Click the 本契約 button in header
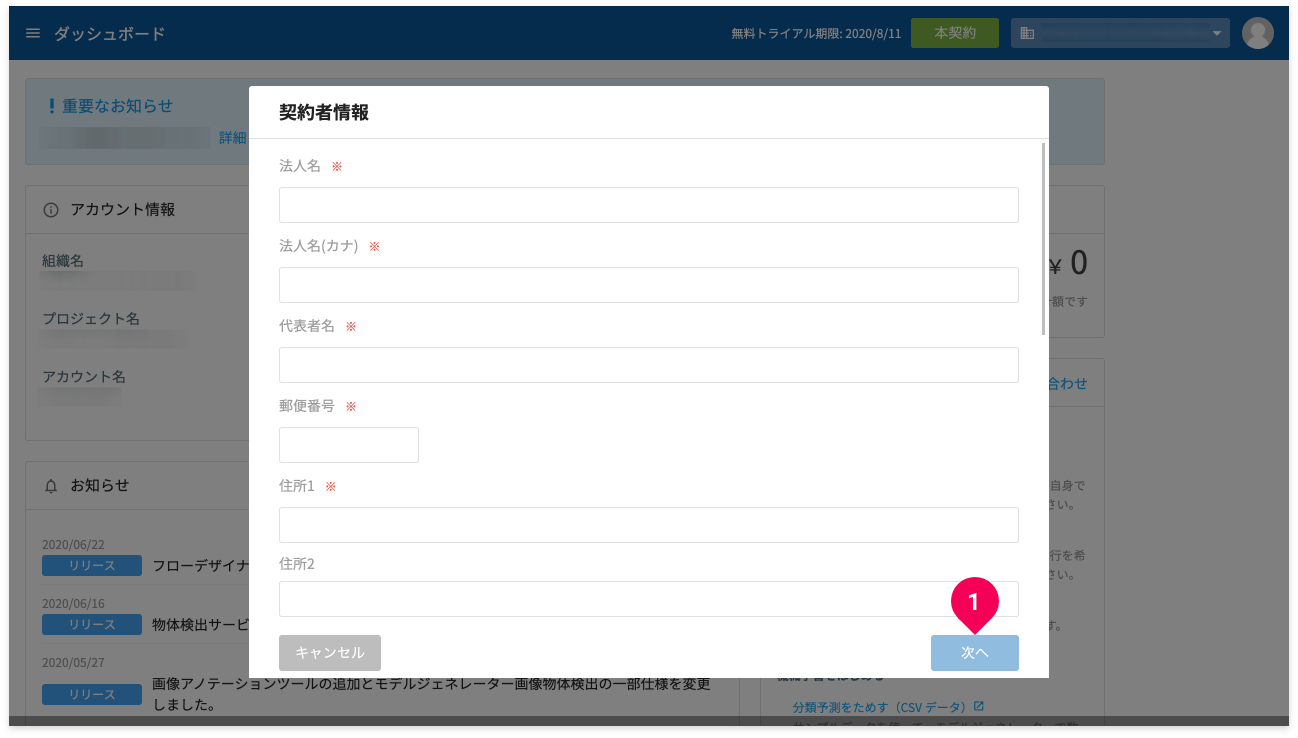The height and width of the screenshot is (738, 1298). click(x=954, y=33)
